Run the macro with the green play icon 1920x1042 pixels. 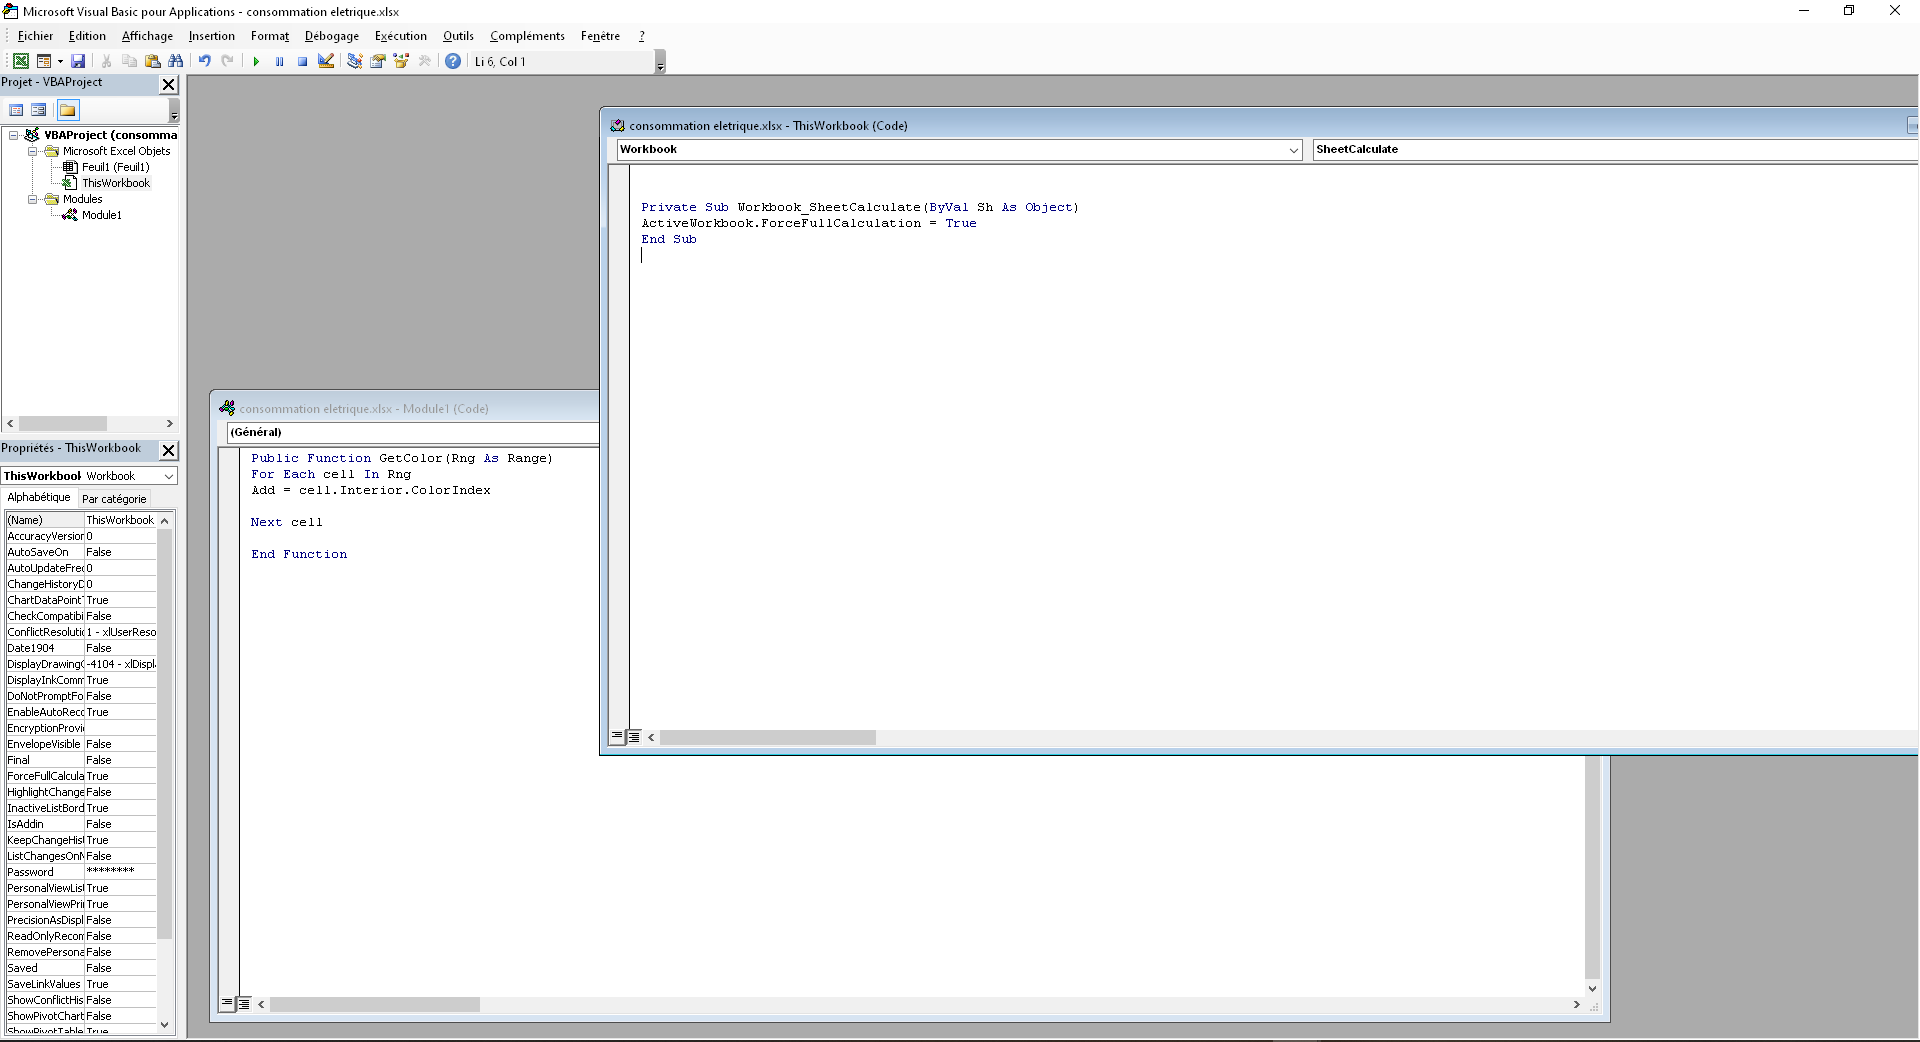256,61
